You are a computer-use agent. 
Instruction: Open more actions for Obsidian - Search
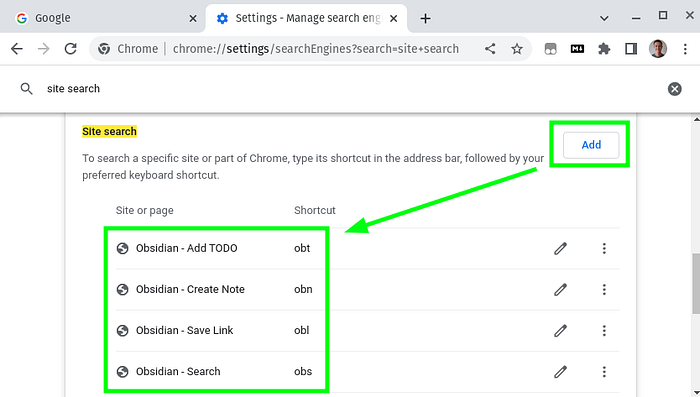pyautogui.click(x=604, y=372)
